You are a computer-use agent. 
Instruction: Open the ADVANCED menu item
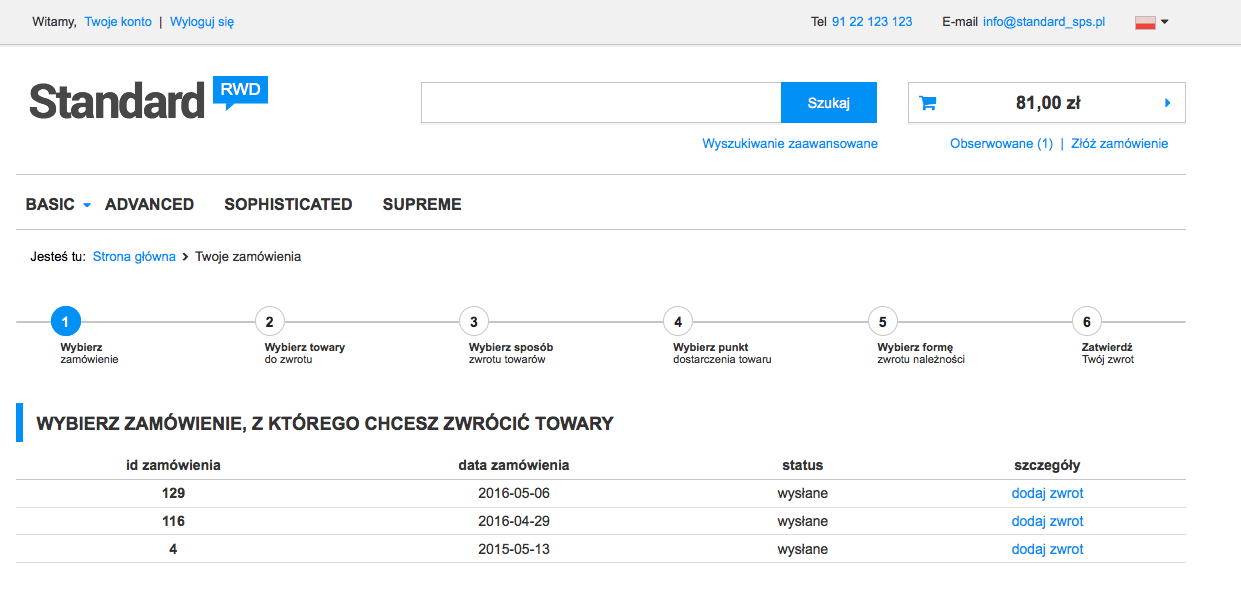pyautogui.click(x=149, y=204)
